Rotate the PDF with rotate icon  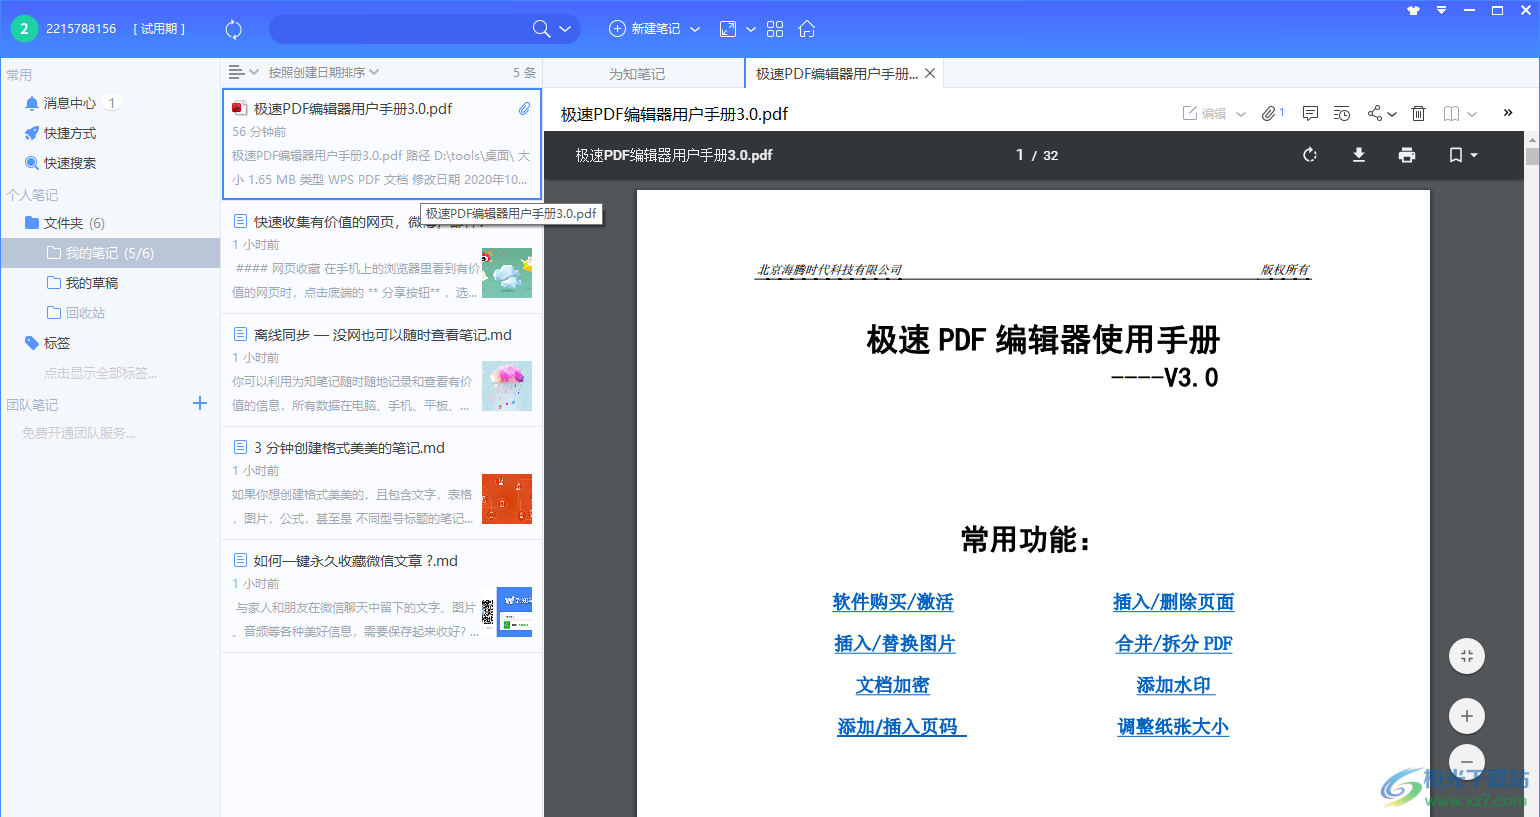coord(1310,155)
